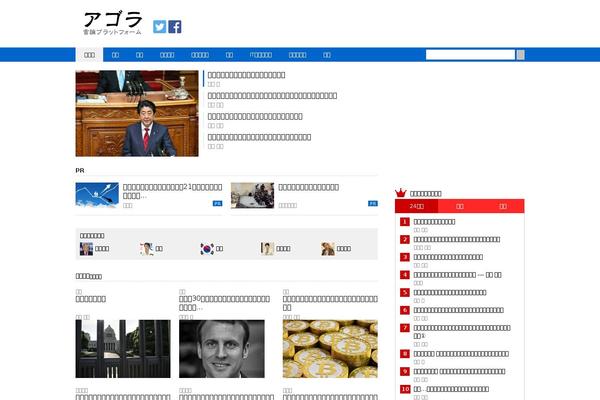Select the topic icon of man in dark suit
This screenshot has height=400, width=600.
pos(86,249)
